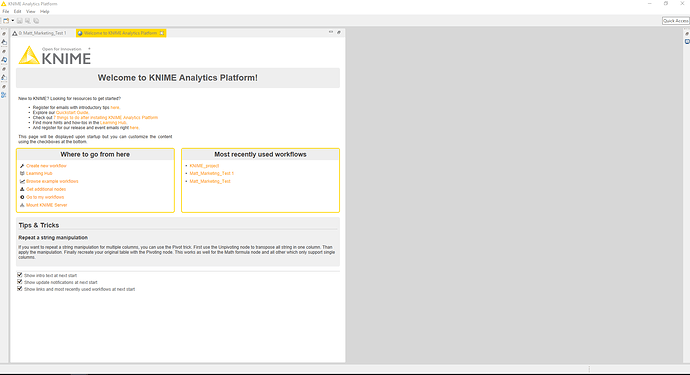This screenshot has width=690, height=375.
Task: Click the 'Repeat a string manipulation' tip title
Action: coord(53,238)
